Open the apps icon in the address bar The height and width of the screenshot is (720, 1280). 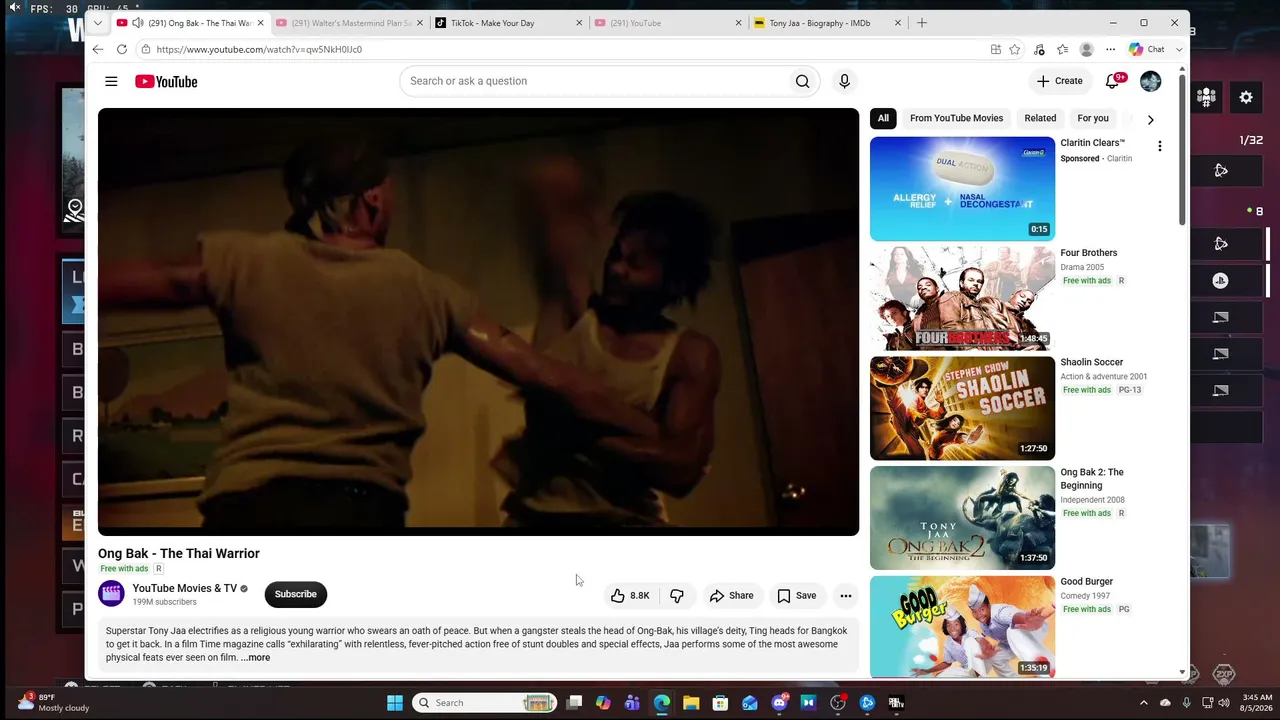tap(996, 49)
